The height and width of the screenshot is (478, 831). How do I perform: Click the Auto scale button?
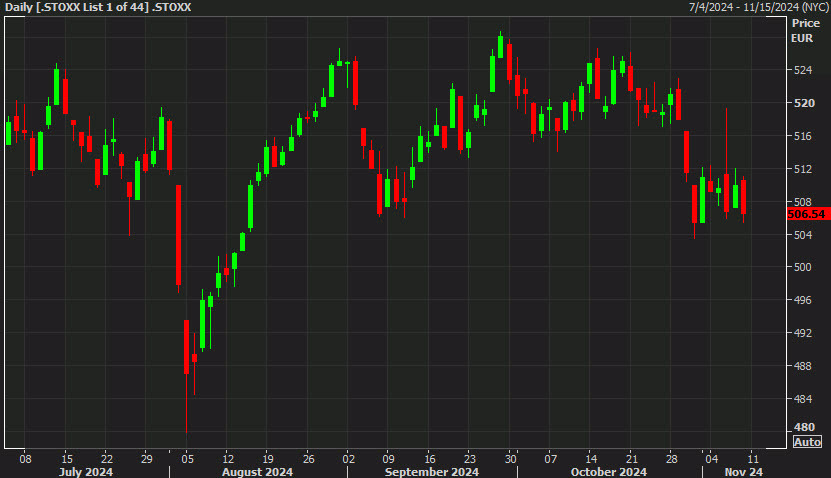[807, 442]
